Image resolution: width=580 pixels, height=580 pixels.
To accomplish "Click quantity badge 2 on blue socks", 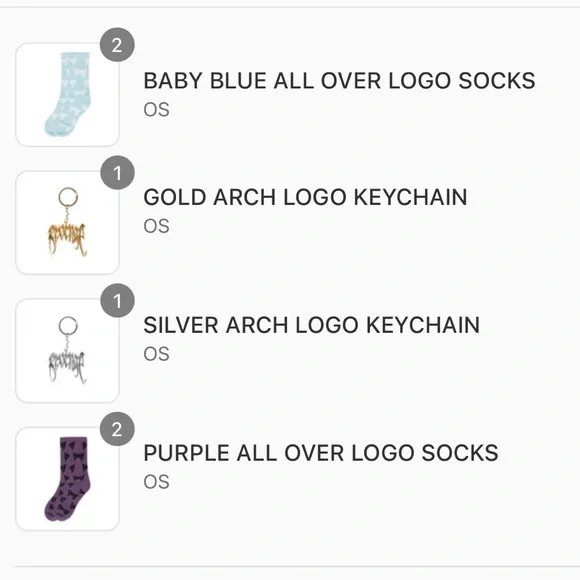I will (x=117, y=45).
